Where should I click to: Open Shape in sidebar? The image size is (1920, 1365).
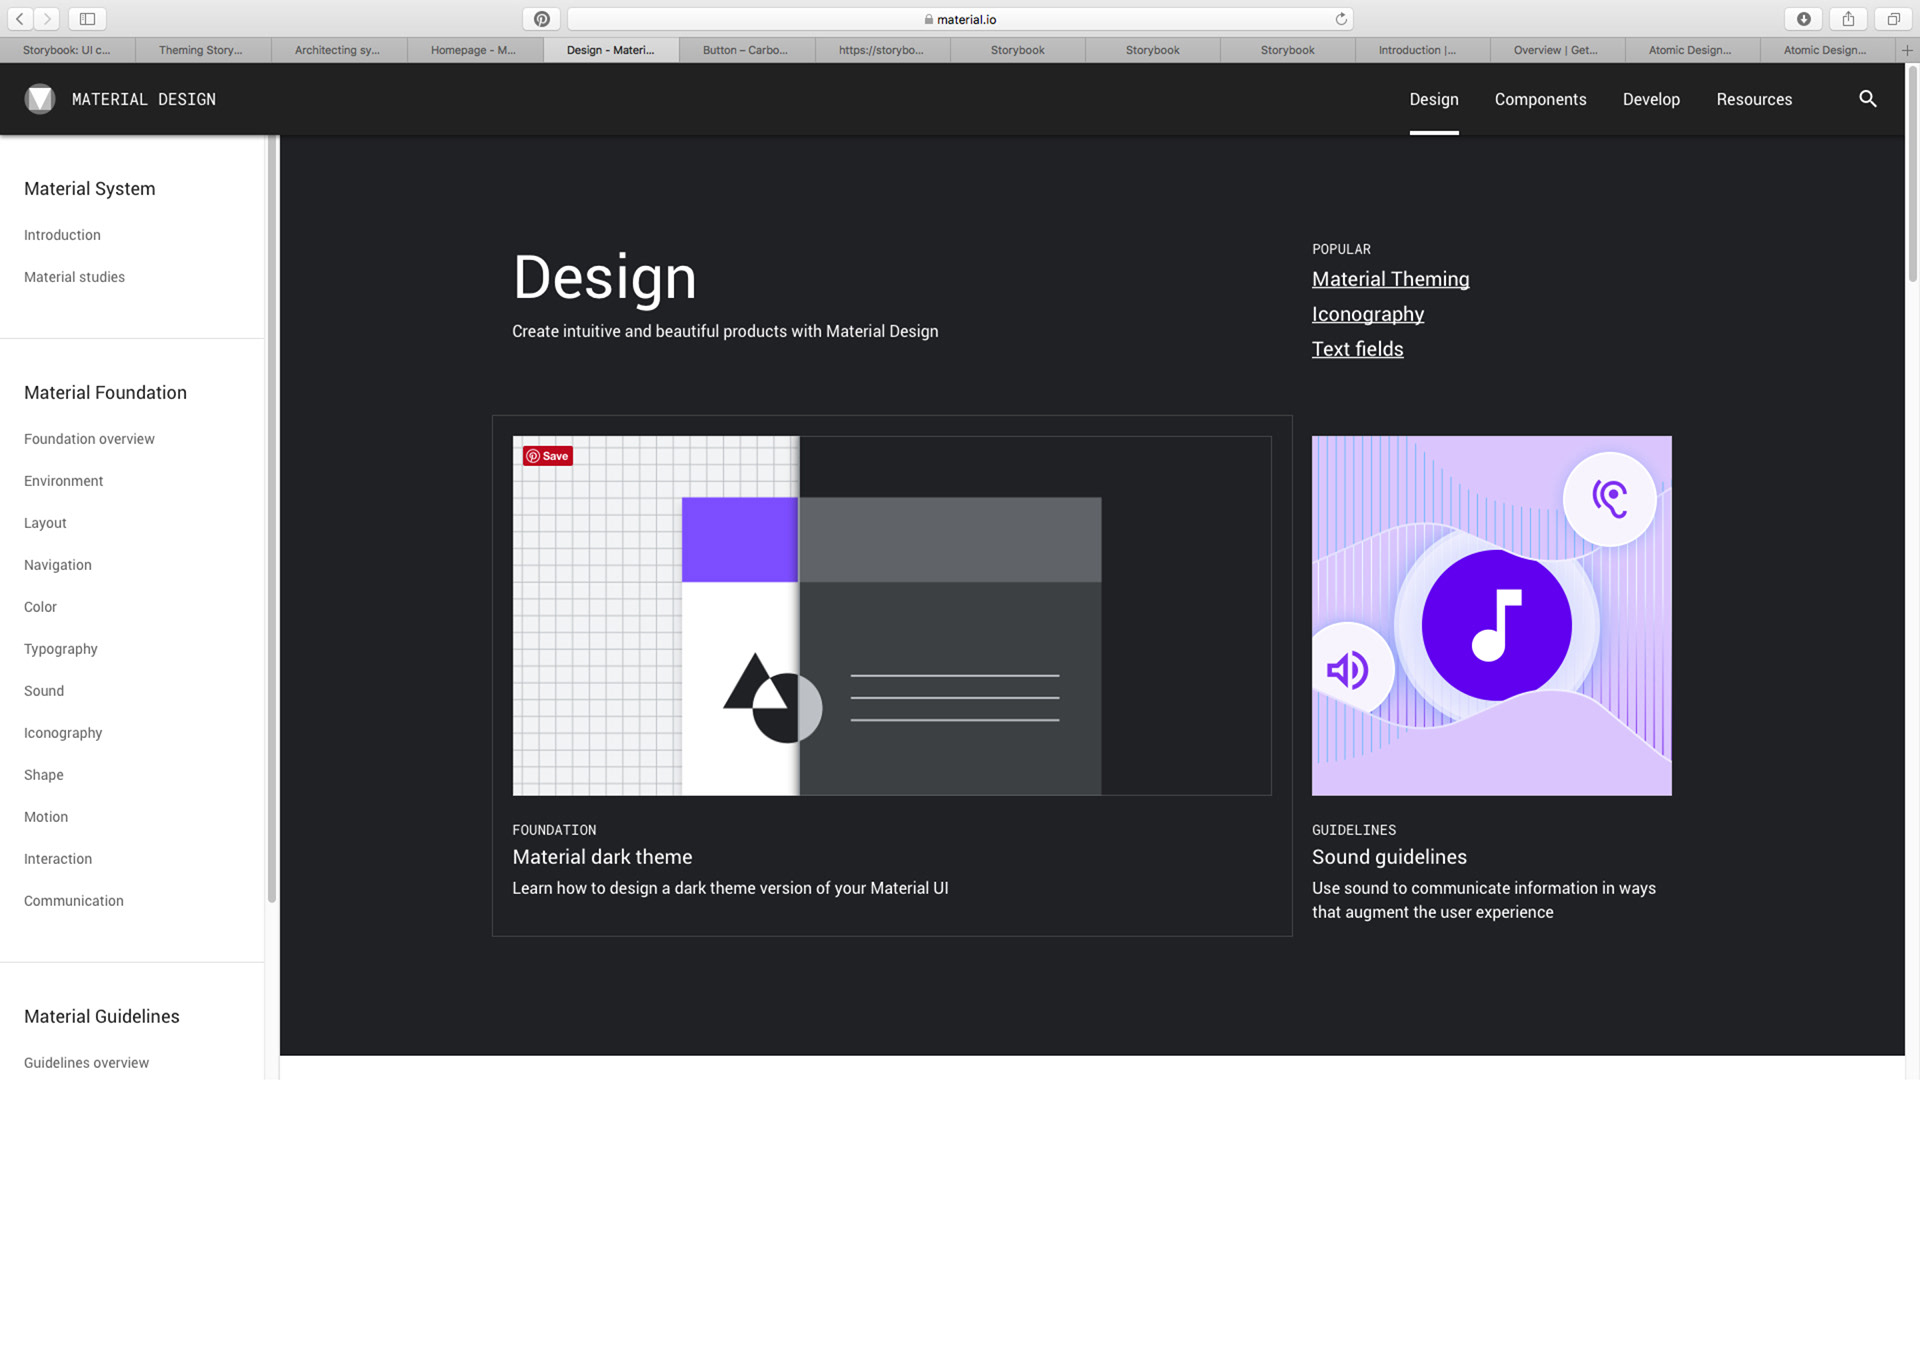click(43, 775)
